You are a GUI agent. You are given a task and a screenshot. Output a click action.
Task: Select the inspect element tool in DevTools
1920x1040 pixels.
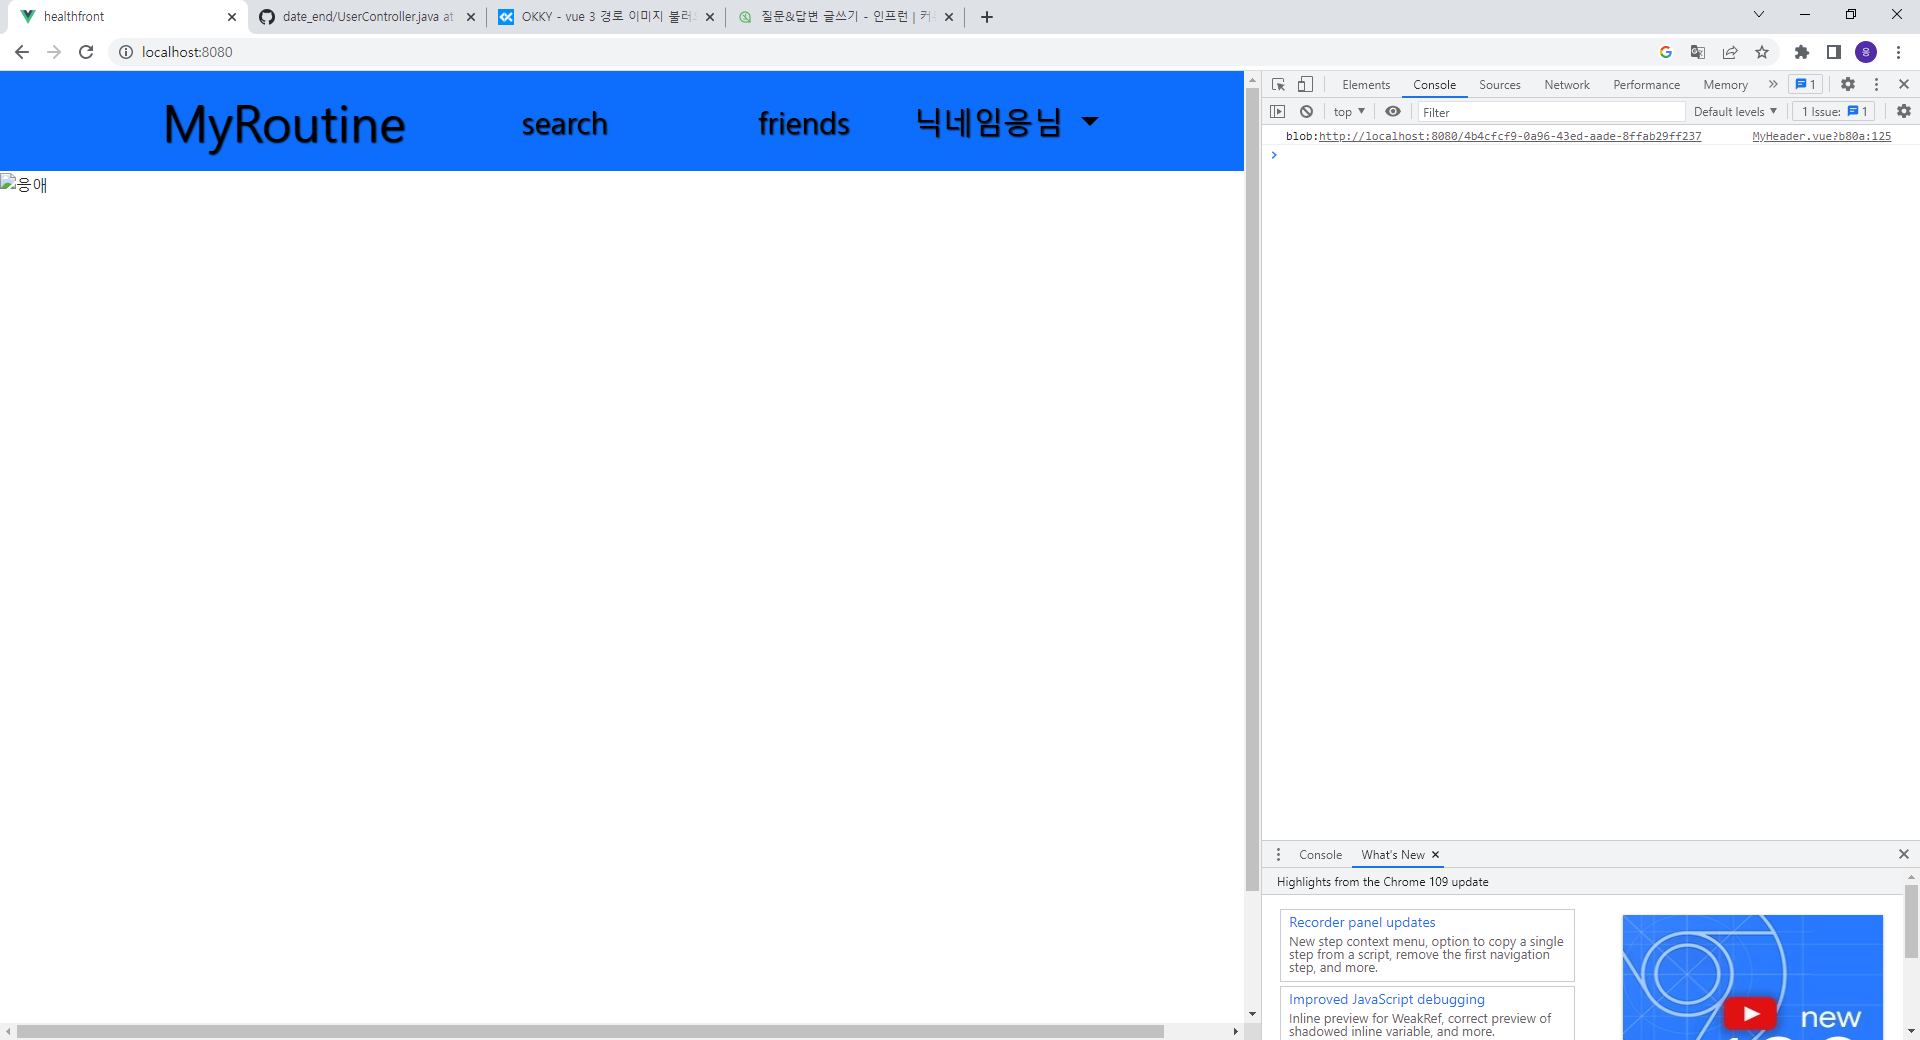coord(1277,84)
